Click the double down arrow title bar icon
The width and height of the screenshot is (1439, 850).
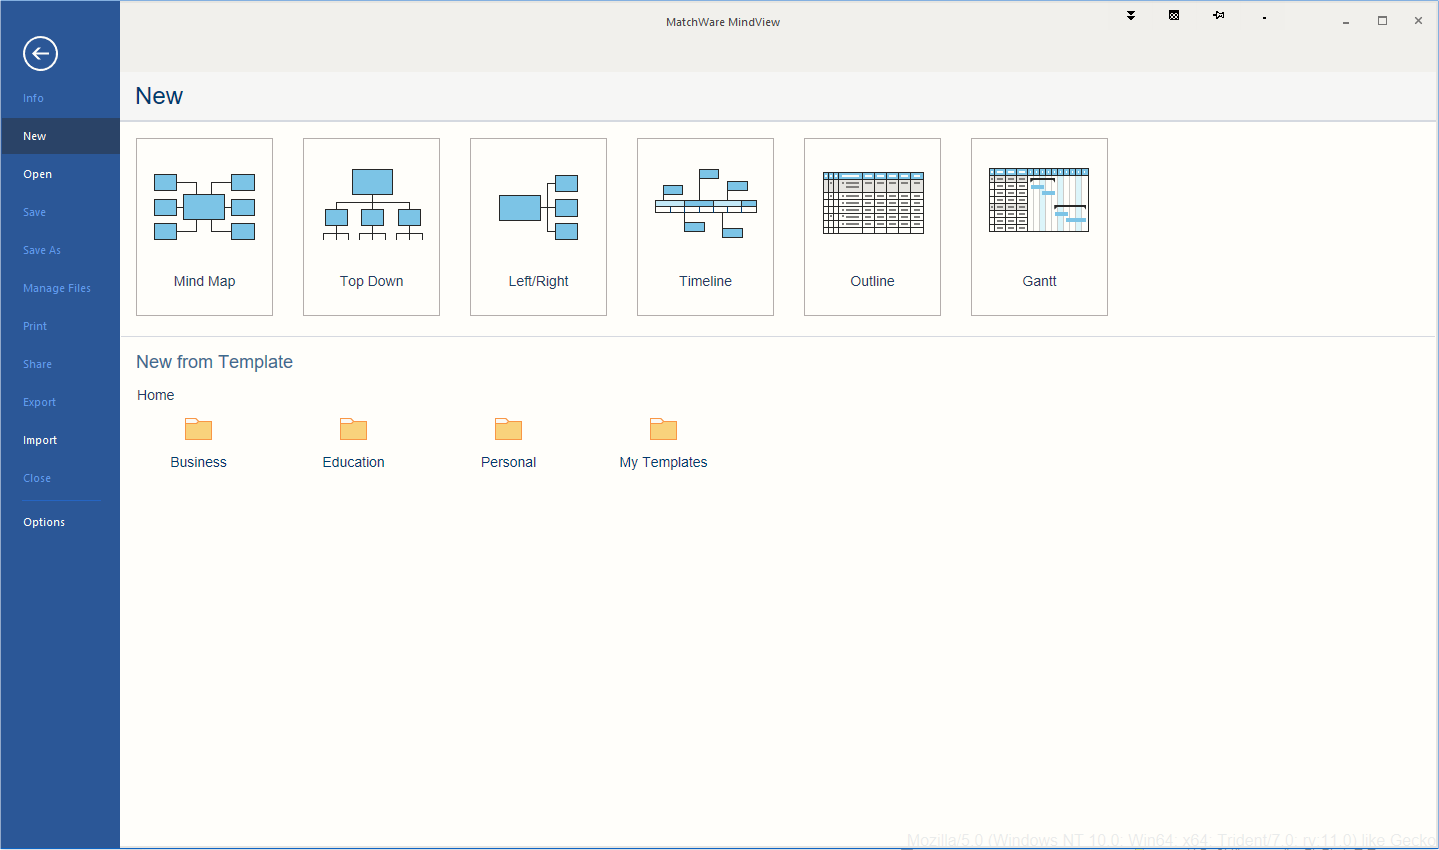pyautogui.click(x=1131, y=16)
